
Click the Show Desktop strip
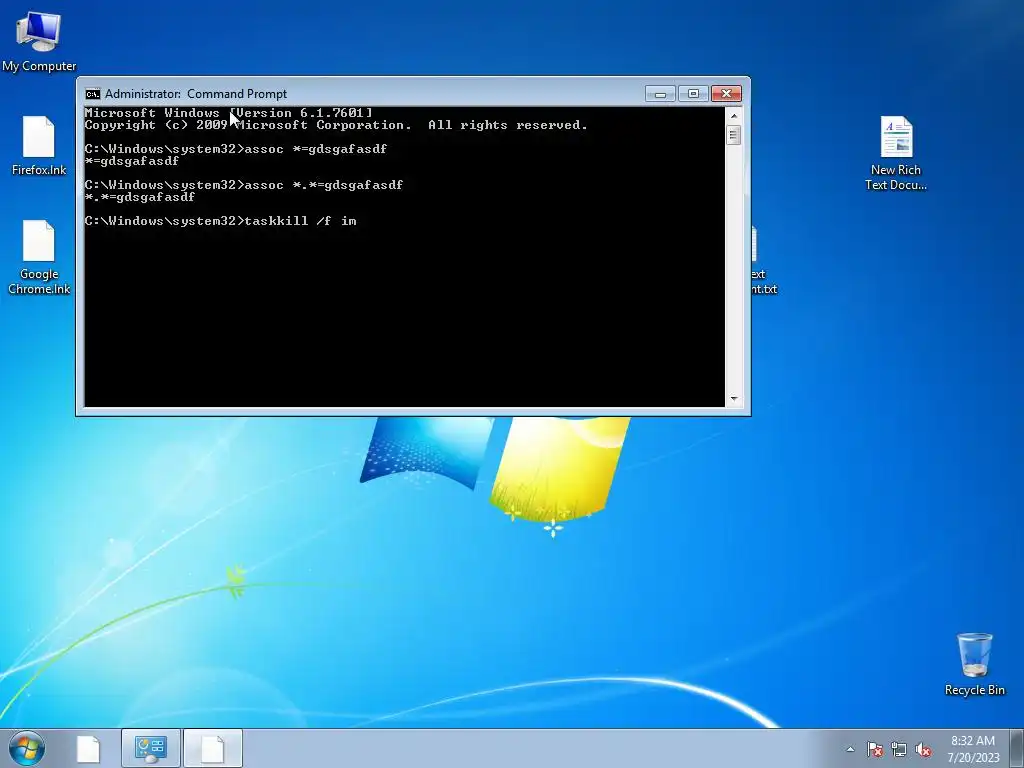1017,748
